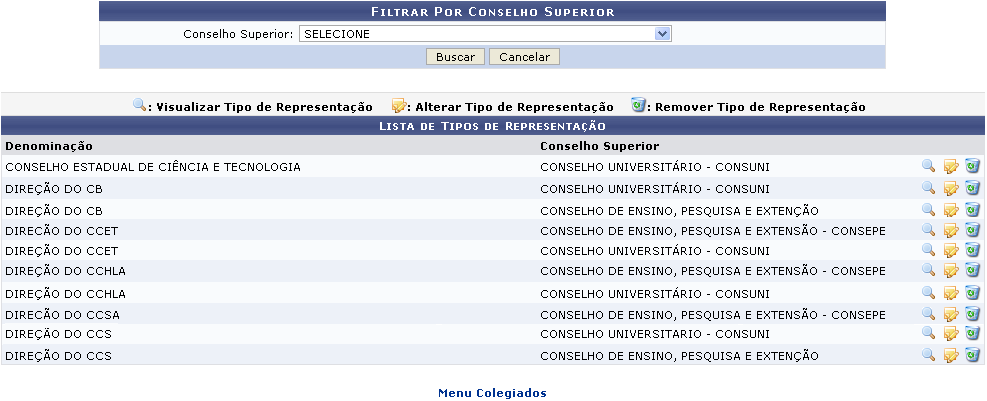Edit last DIREÇÃO DO CCS row
987x401 pixels.
(x=950, y=356)
